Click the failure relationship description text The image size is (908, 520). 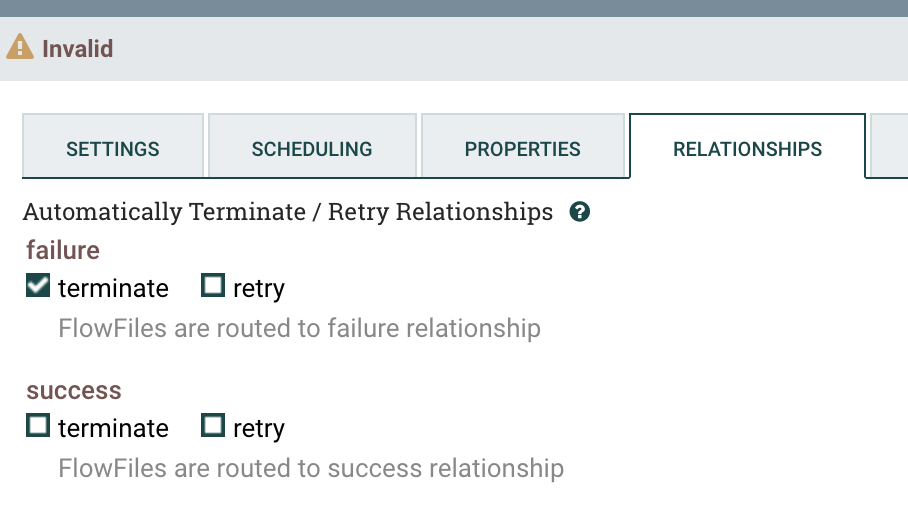click(300, 328)
